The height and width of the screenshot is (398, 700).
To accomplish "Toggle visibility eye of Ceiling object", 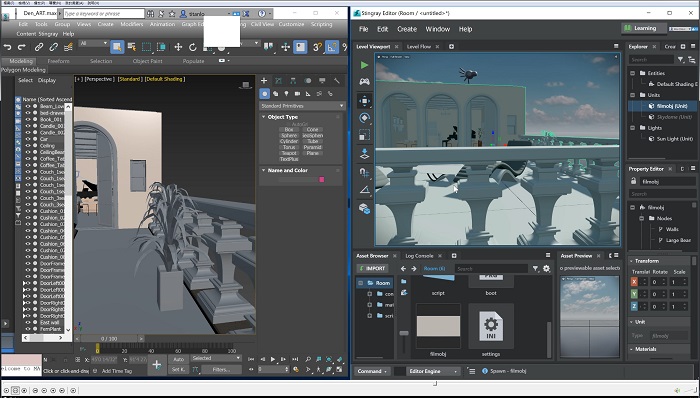I will pos(28,145).
